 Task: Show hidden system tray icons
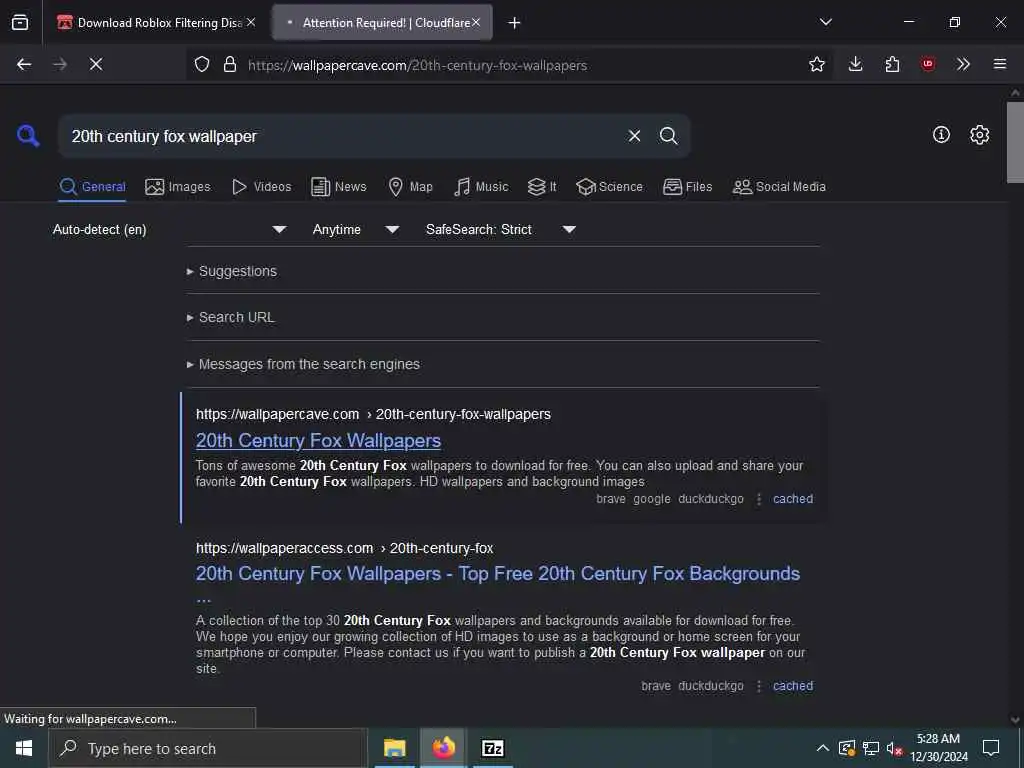coord(823,748)
